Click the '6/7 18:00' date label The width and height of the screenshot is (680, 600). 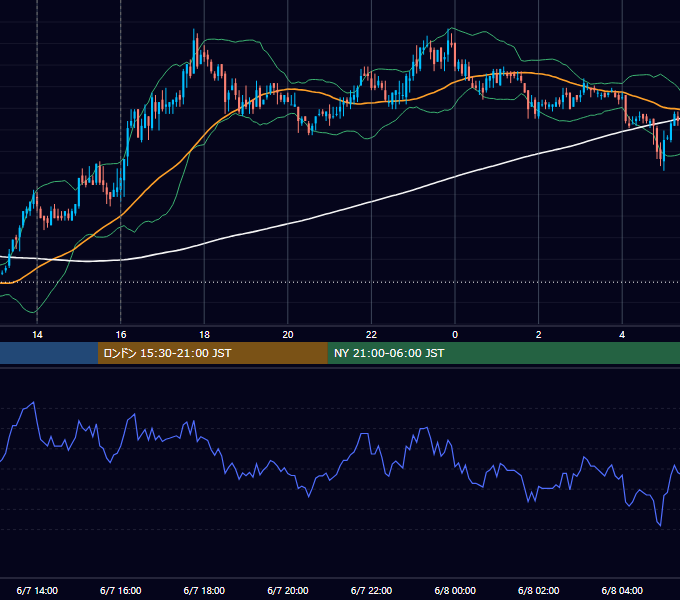click(x=204, y=590)
